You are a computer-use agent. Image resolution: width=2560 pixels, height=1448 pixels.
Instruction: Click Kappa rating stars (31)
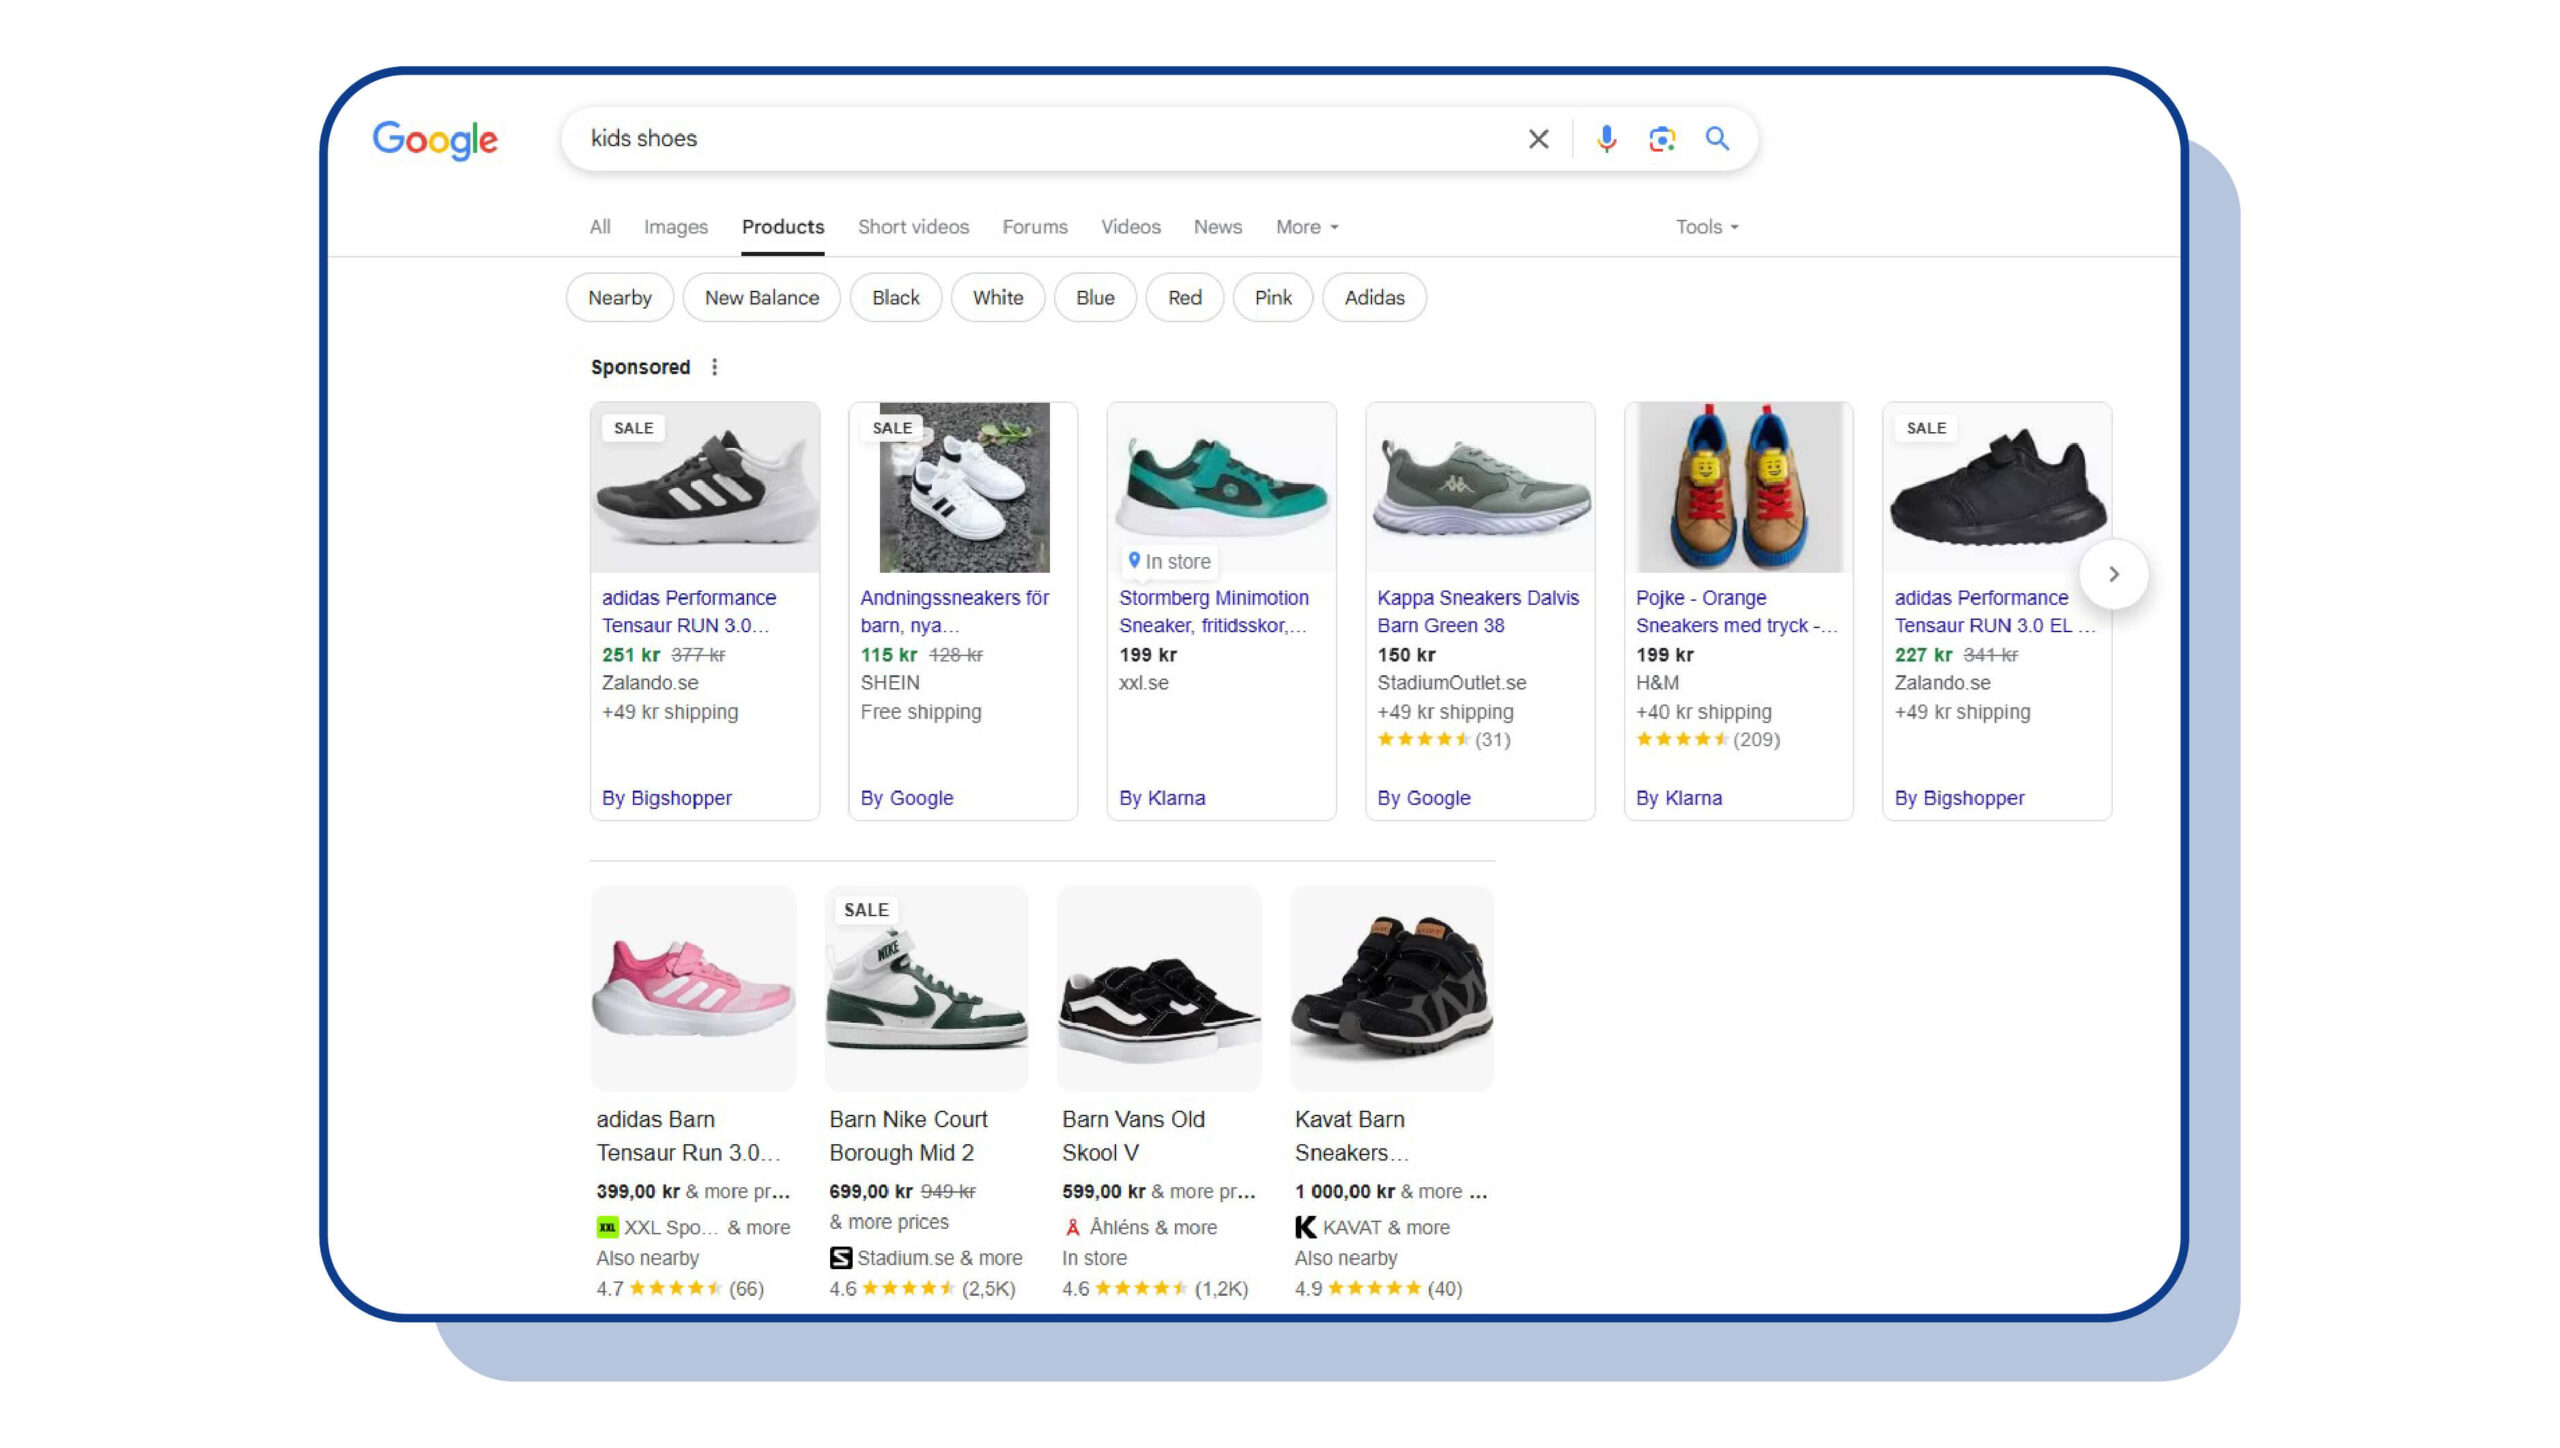coord(1424,740)
